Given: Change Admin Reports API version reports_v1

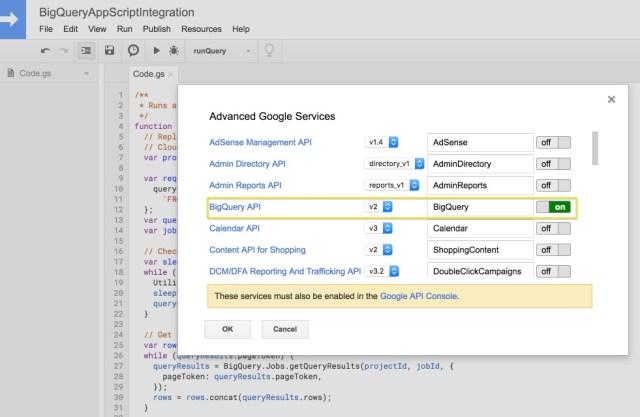Looking at the screenshot, I should point(391,185).
